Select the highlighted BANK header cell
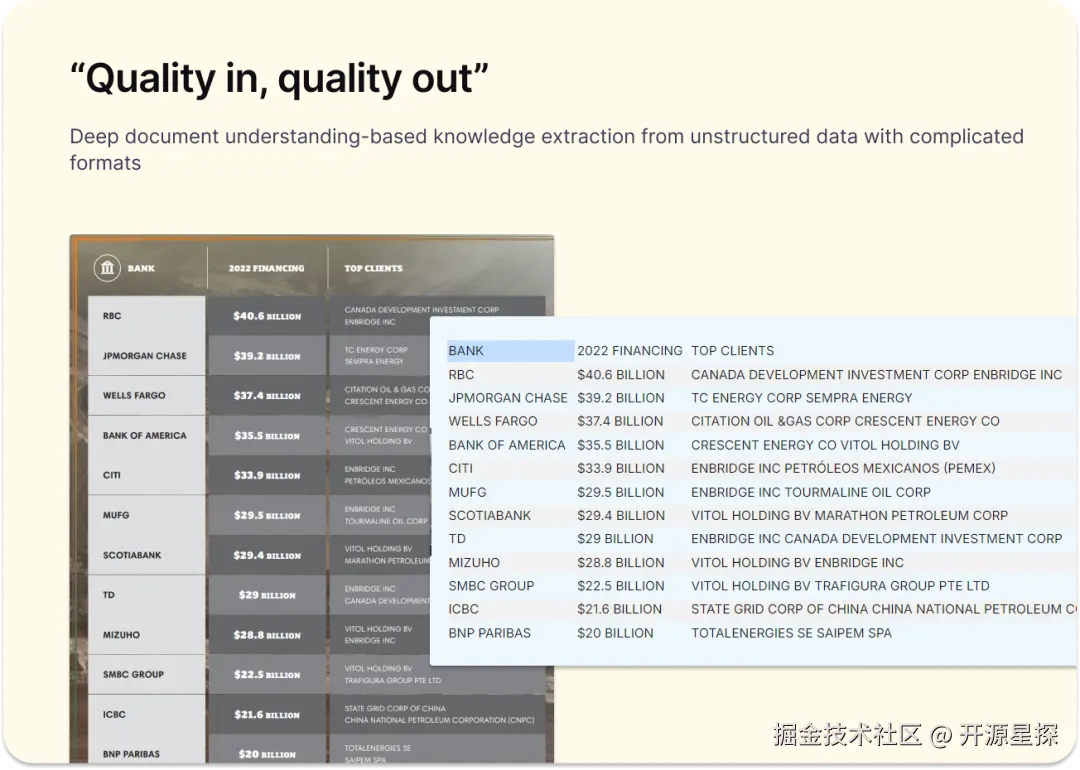Image resolution: width=1080 pixels, height=770 pixels. [x=510, y=351]
